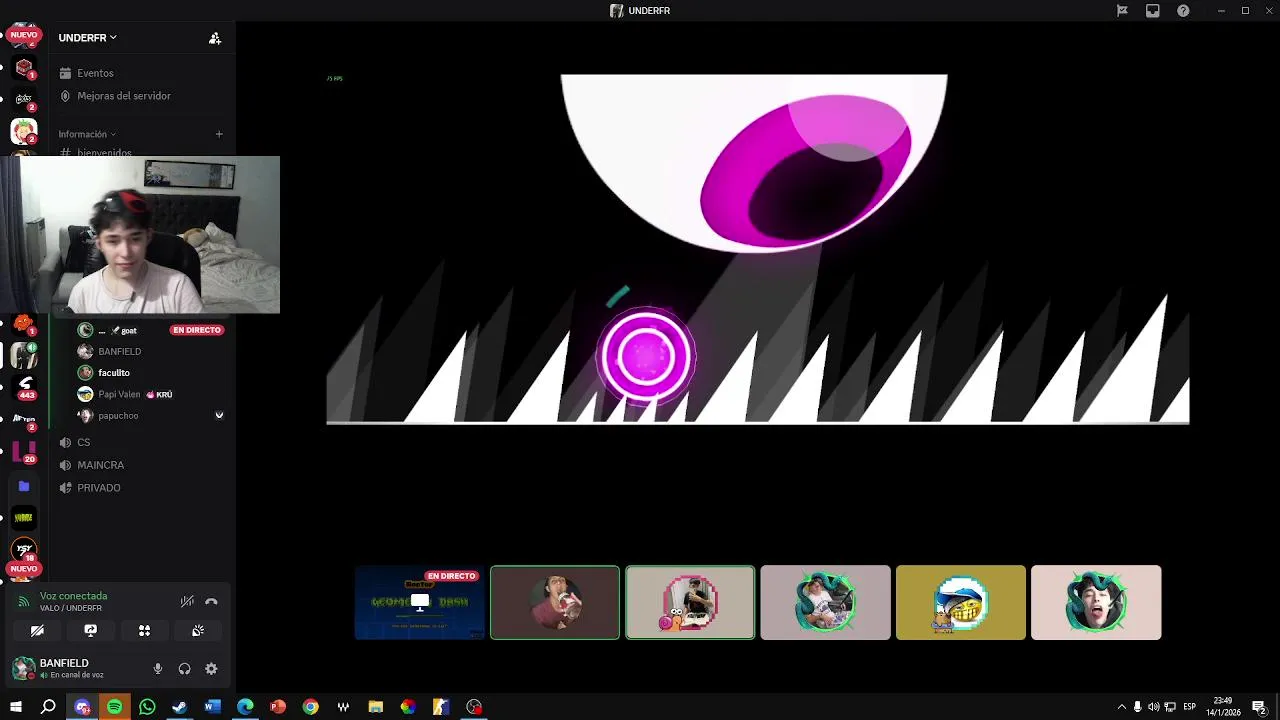The image size is (1280, 720).
Task: Switch the ESP input language indicator
Action: pos(1190,707)
